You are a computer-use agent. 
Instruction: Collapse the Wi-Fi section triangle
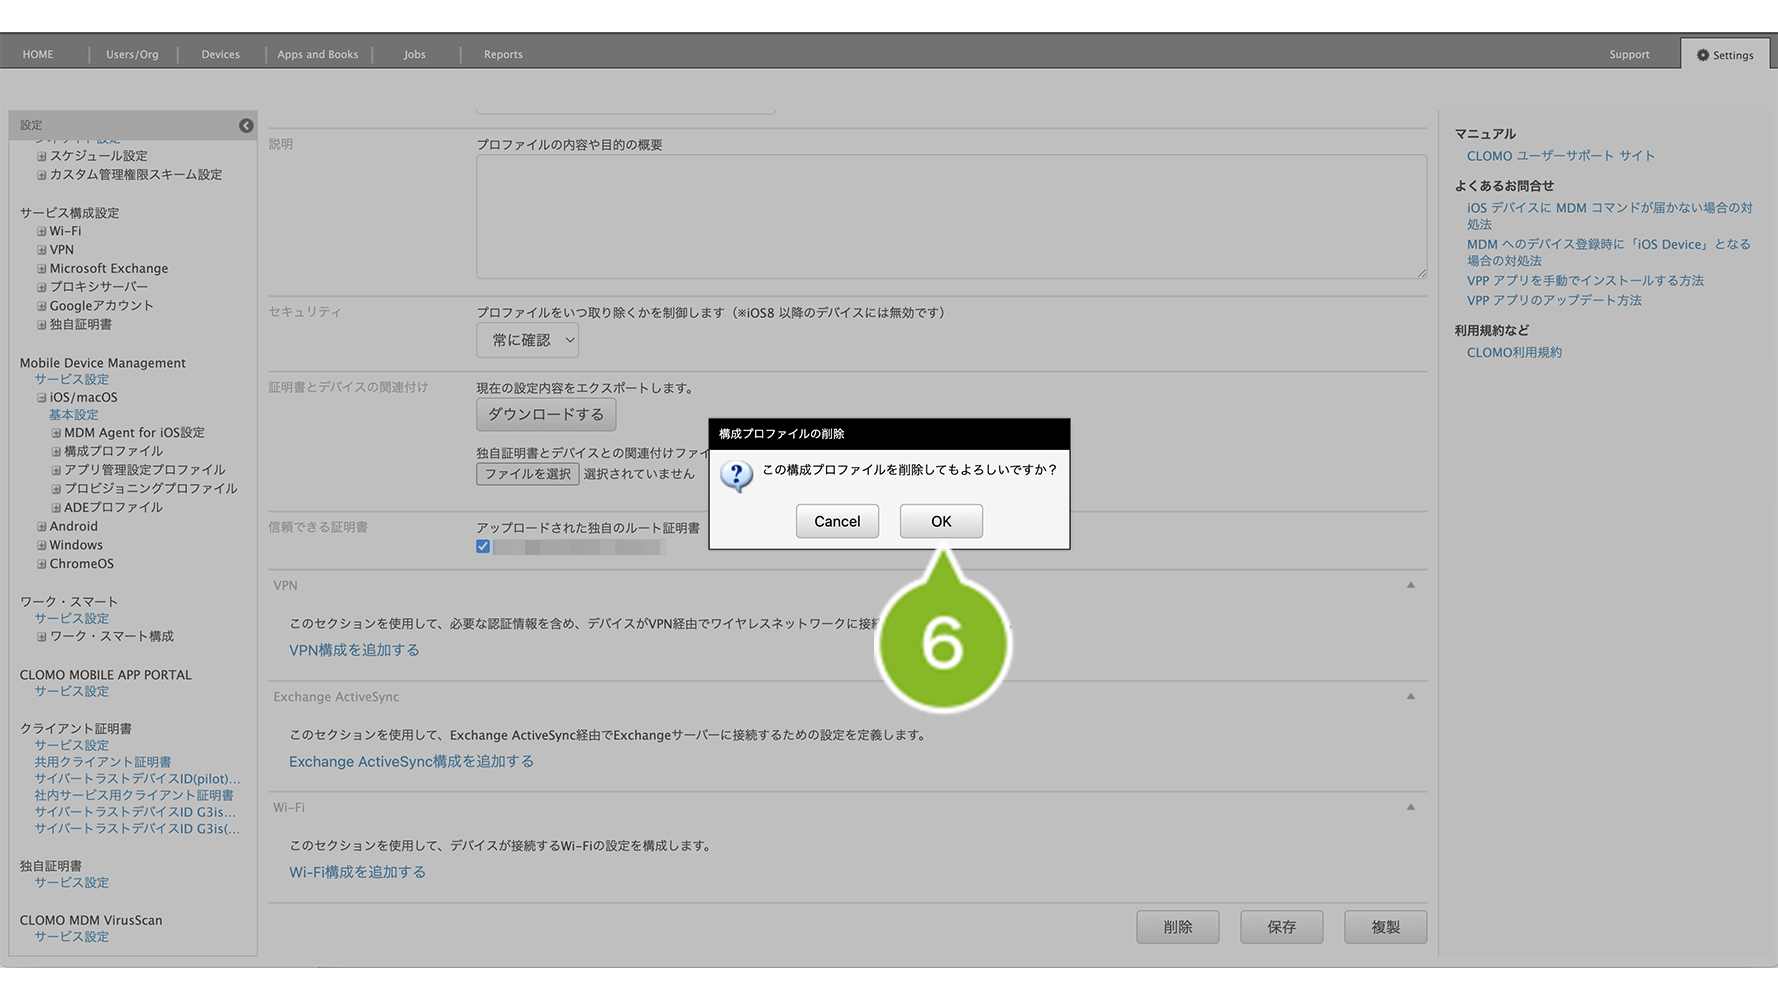(1410, 807)
